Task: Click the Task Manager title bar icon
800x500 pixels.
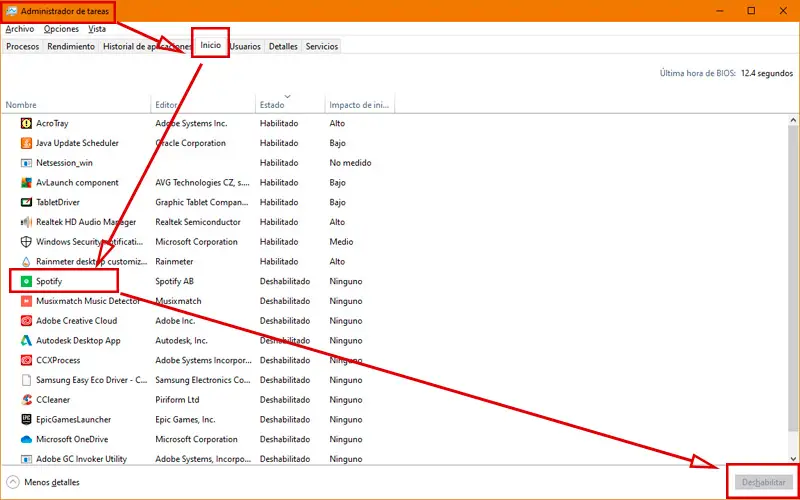Action: click(x=11, y=11)
